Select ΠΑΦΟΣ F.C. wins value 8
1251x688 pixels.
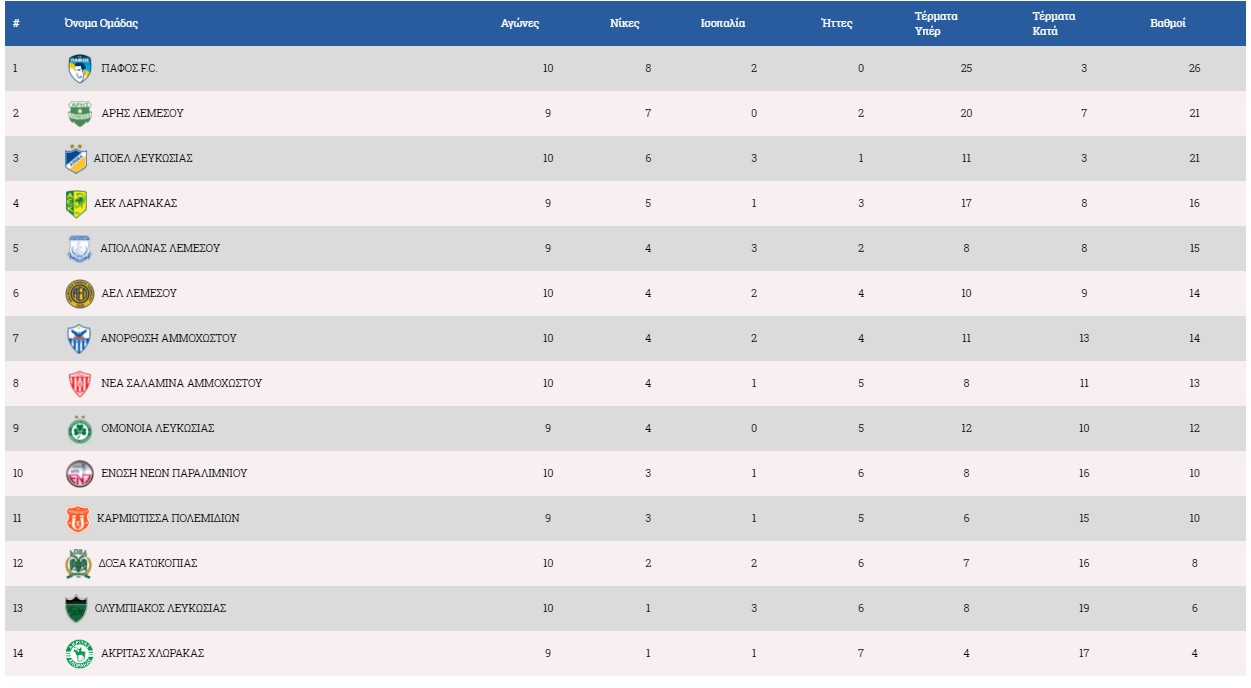[x=648, y=68]
